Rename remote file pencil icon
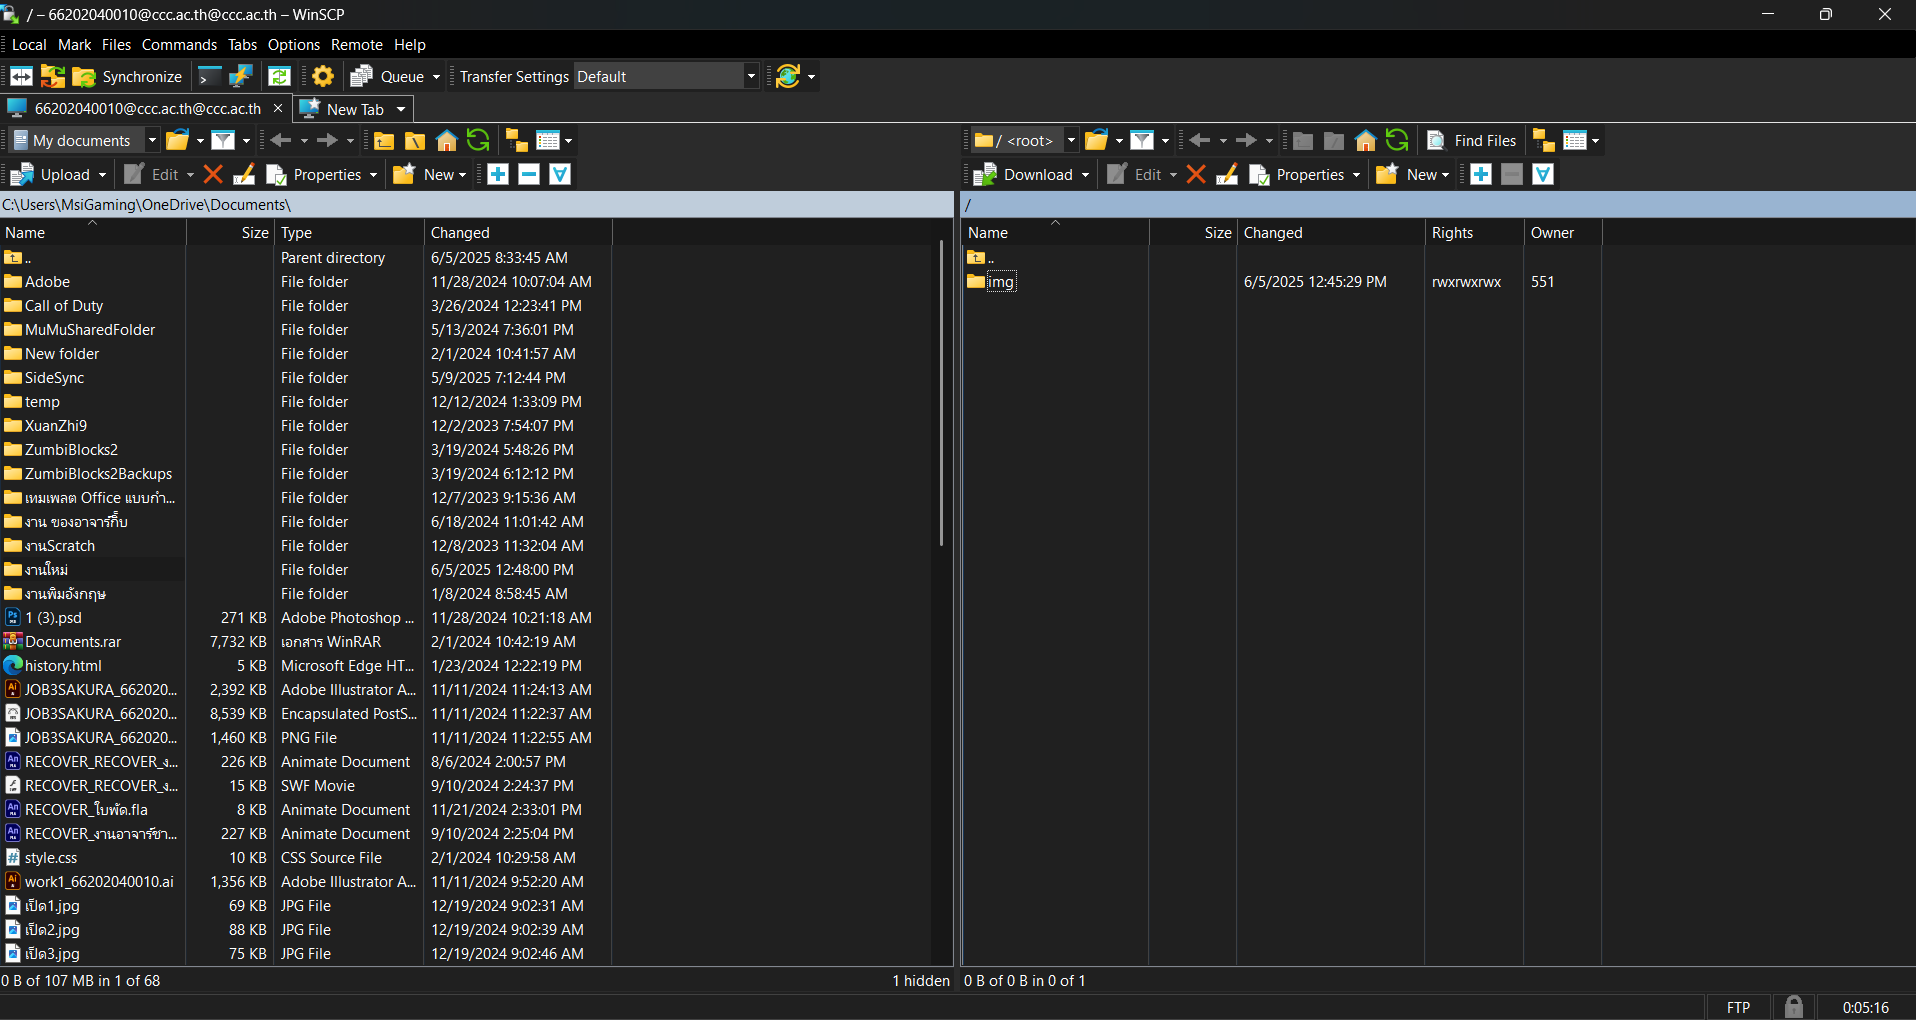 click(x=1227, y=174)
